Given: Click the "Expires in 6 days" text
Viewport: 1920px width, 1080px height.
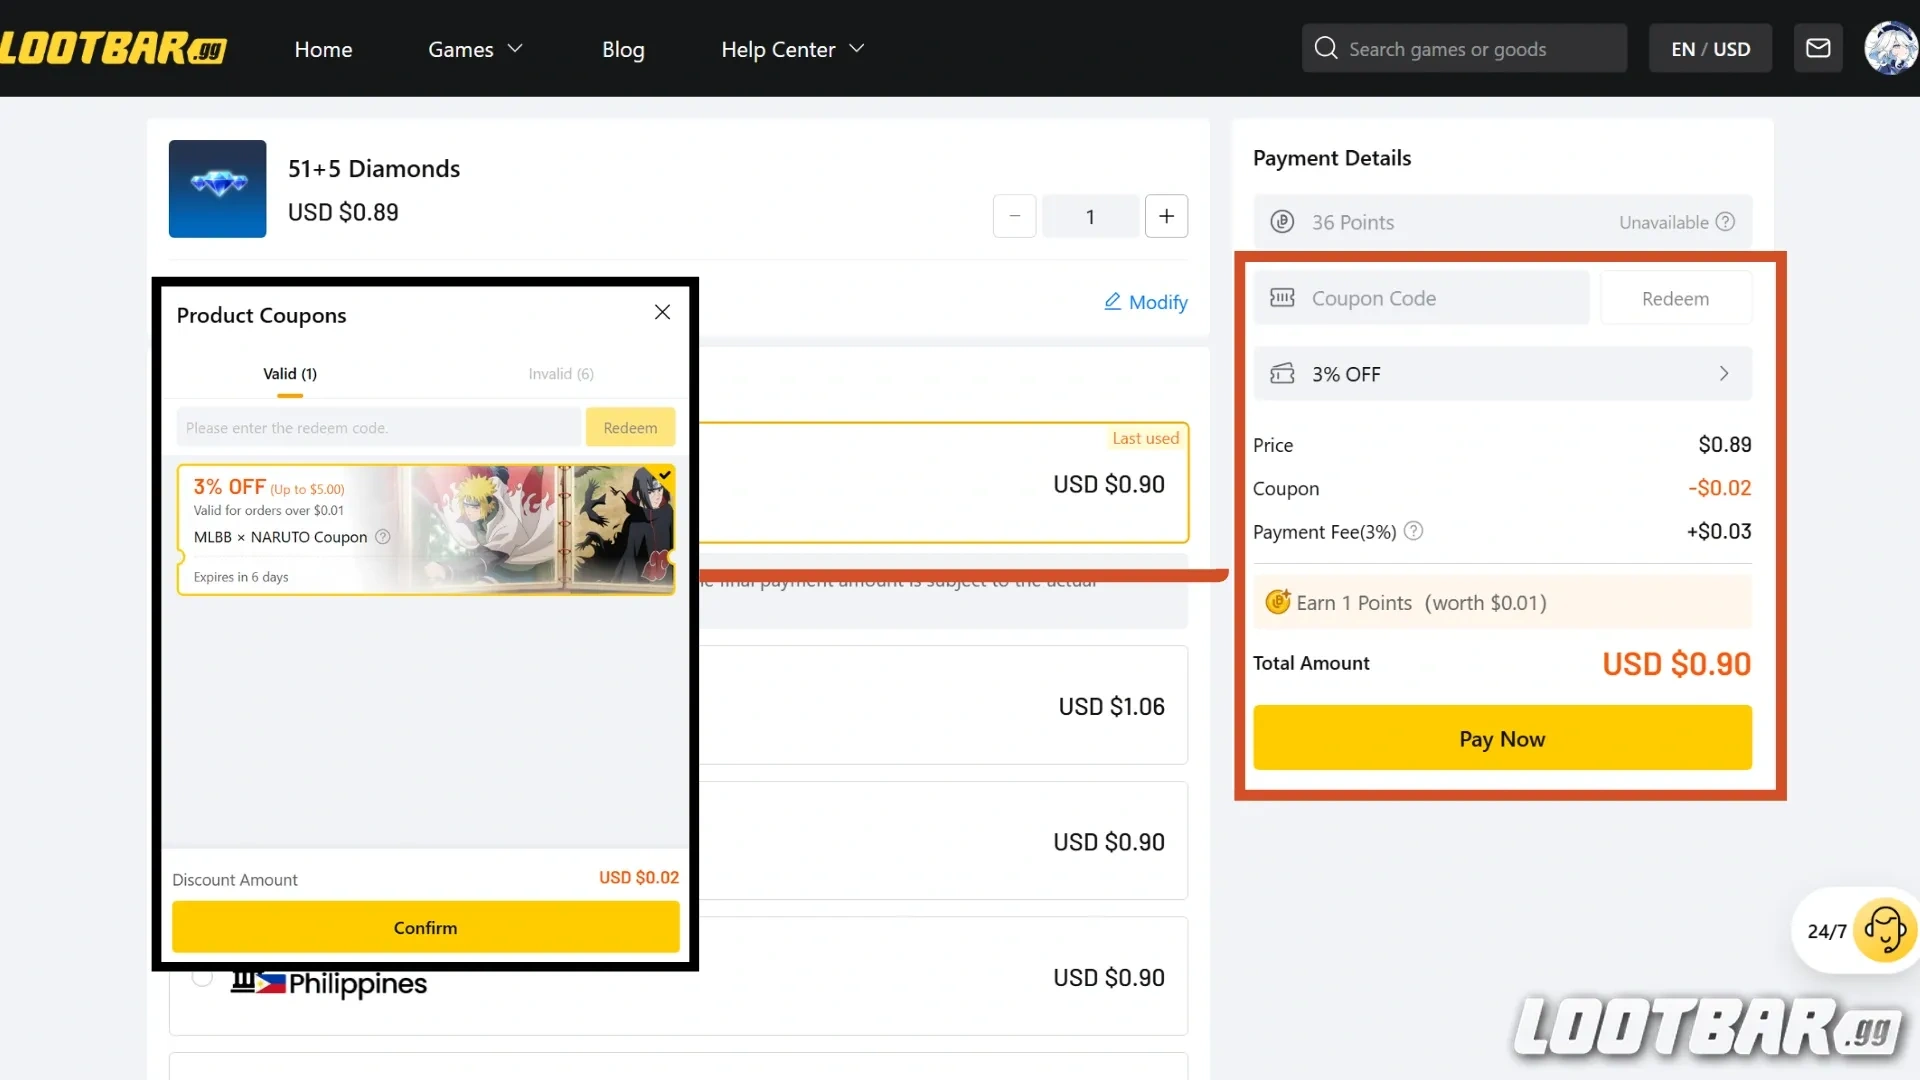Looking at the screenshot, I should click(241, 577).
